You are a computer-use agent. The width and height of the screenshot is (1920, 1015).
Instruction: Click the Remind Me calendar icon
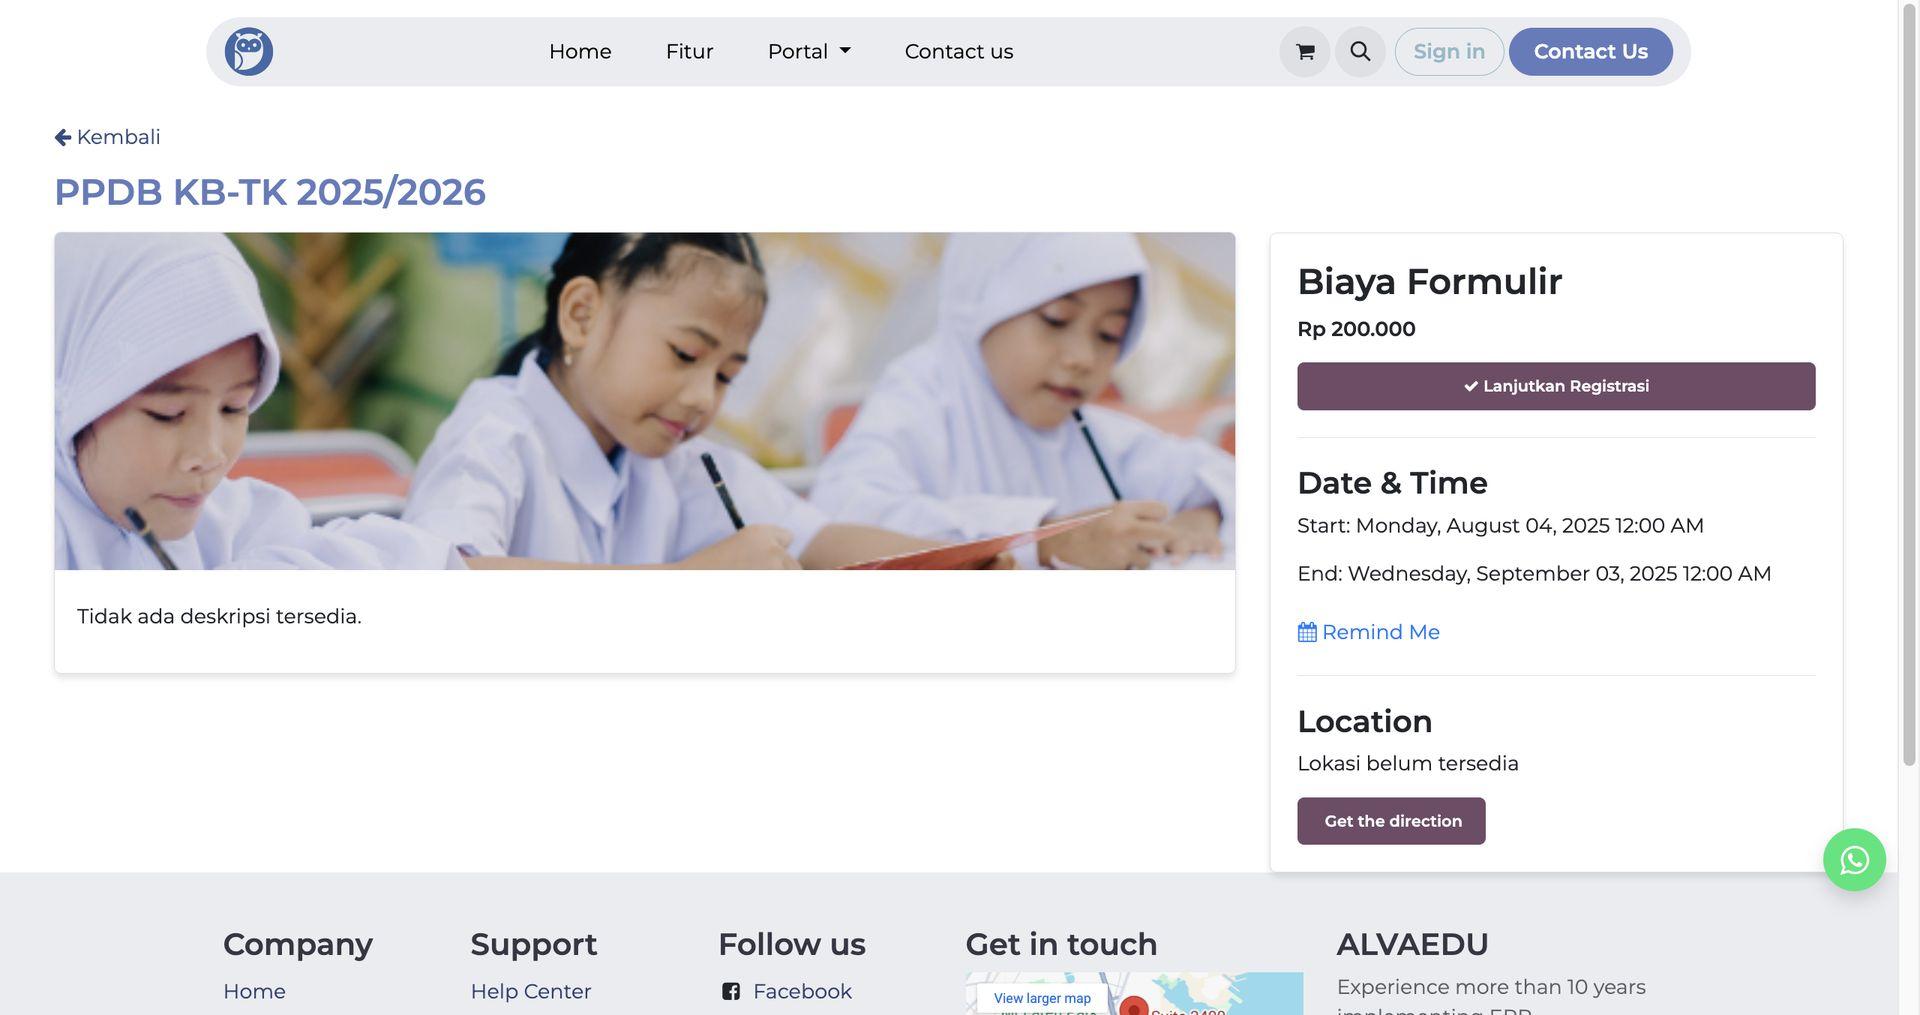click(1307, 632)
